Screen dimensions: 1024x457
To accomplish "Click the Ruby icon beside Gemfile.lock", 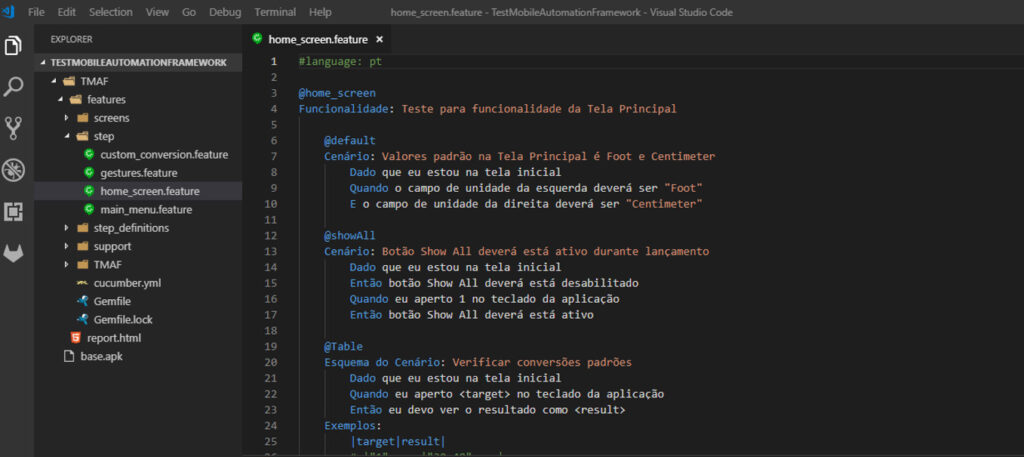I will [82, 319].
